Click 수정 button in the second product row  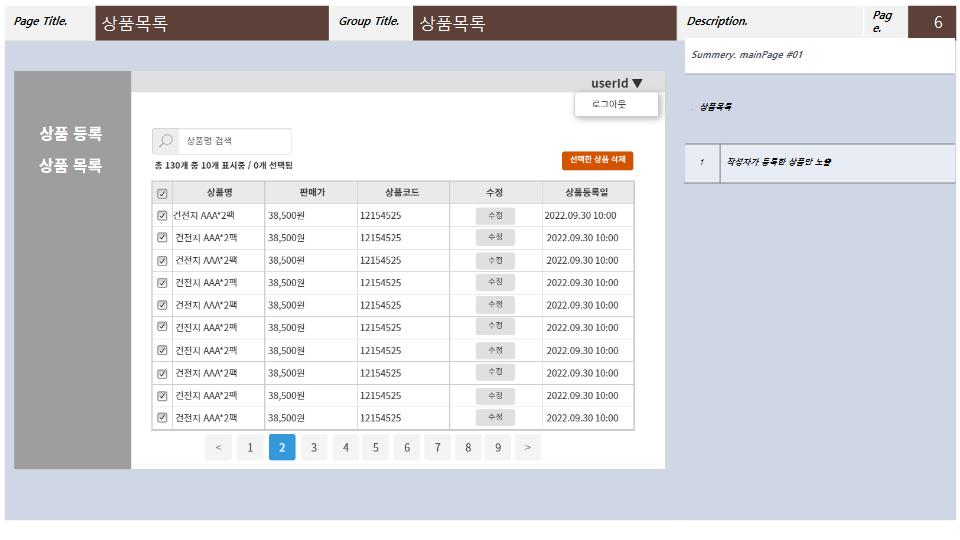click(495, 237)
